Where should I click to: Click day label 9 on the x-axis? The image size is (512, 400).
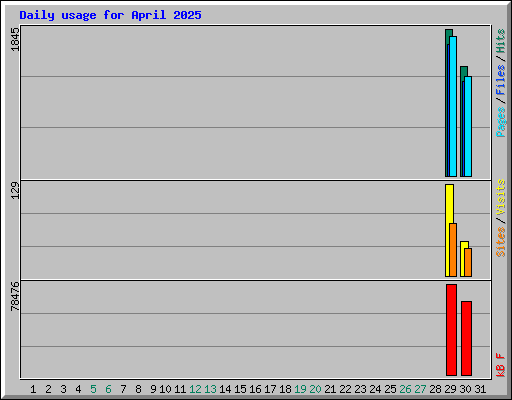(x=153, y=389)
